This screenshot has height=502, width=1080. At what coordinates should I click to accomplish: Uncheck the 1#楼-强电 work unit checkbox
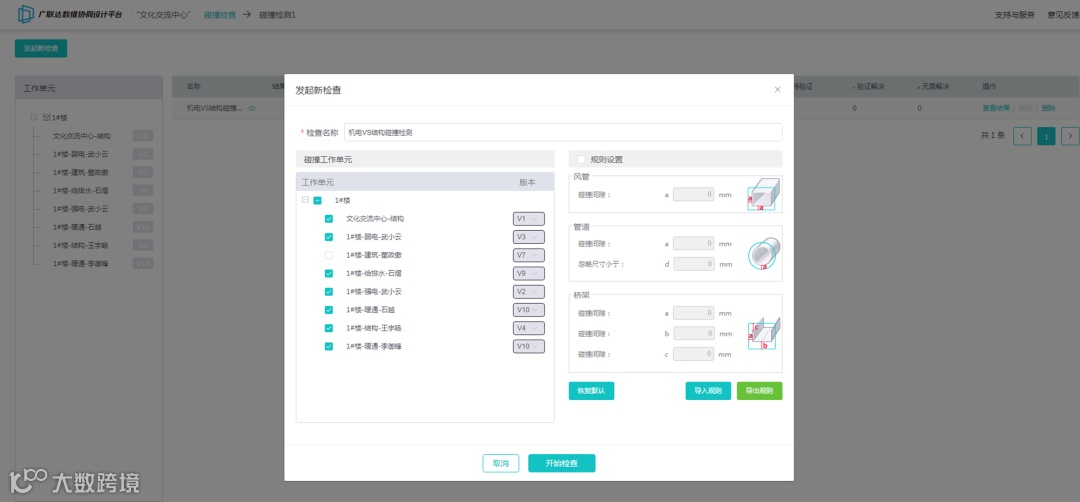pos(329,291)
